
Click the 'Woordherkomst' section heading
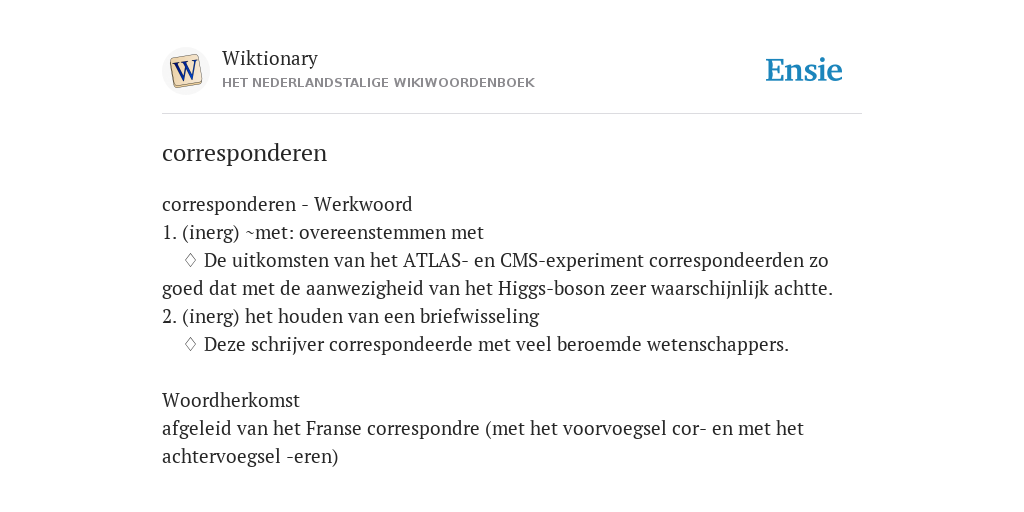pyautogui.click(x=231, y=400)
